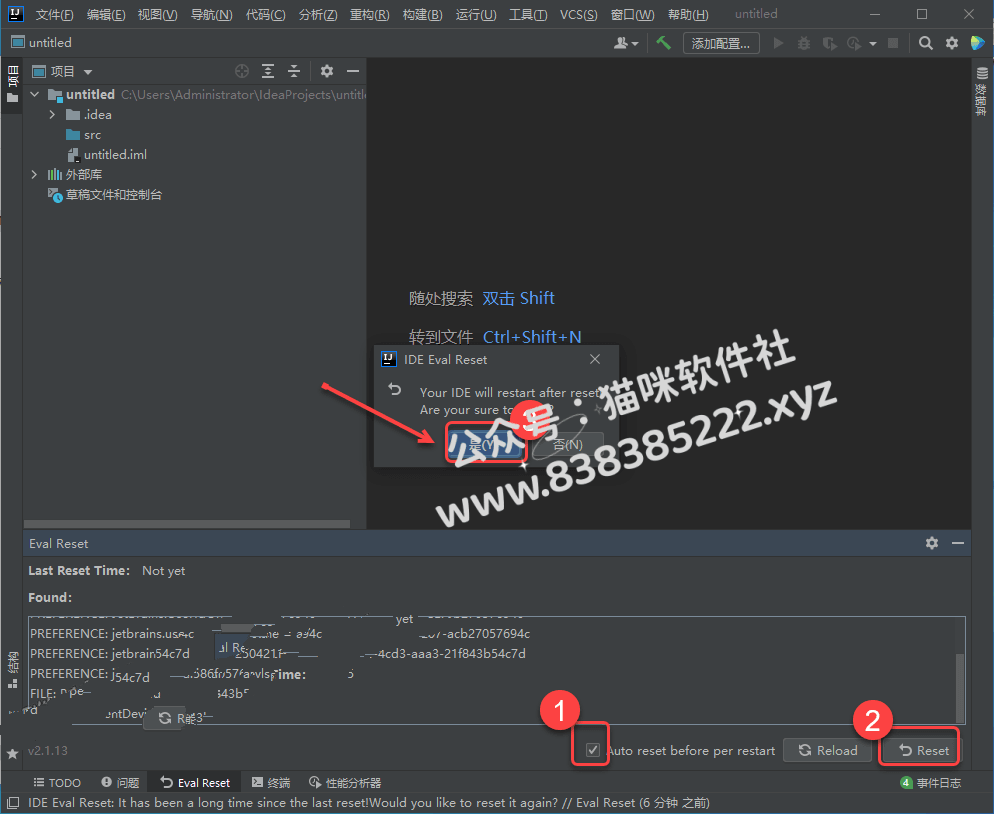The height and width of the screenshot is (814, 994).
Task: Open the VCS(S) menu
Action: [x=578, y=14]
